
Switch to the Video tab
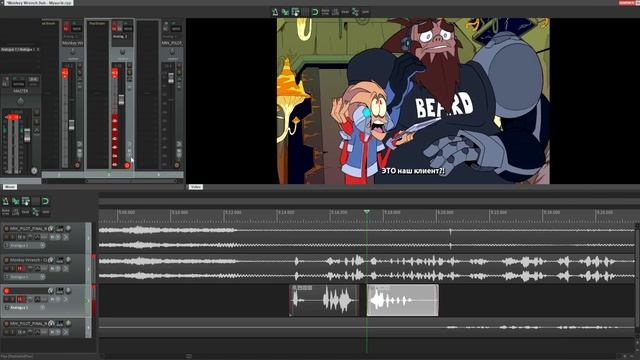coord(196,187)
